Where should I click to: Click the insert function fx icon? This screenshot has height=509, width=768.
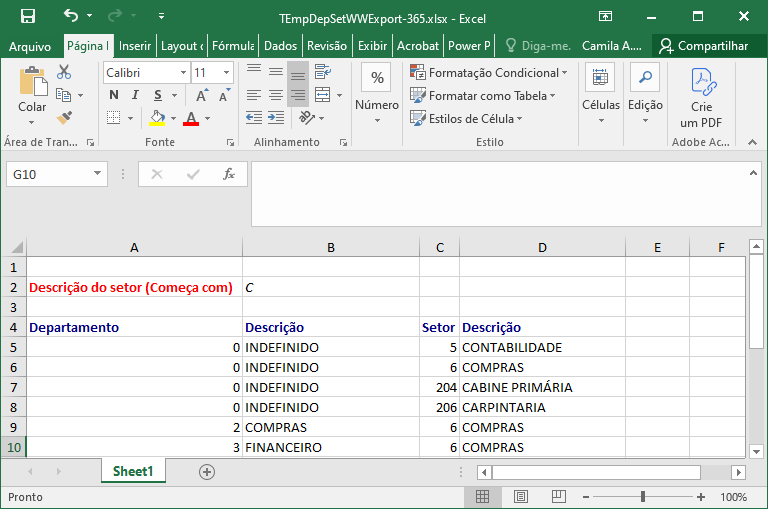tap(229, 174)
